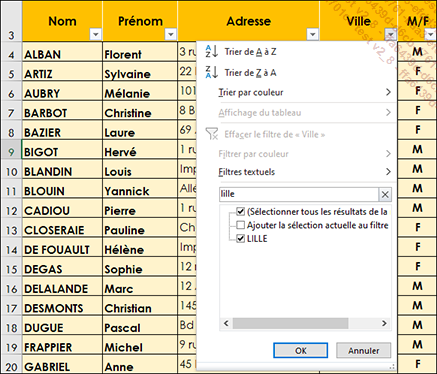The image size is (437, 374).
Task: Select the cell DE FOUAULT
Action: [x=62, y=247]
